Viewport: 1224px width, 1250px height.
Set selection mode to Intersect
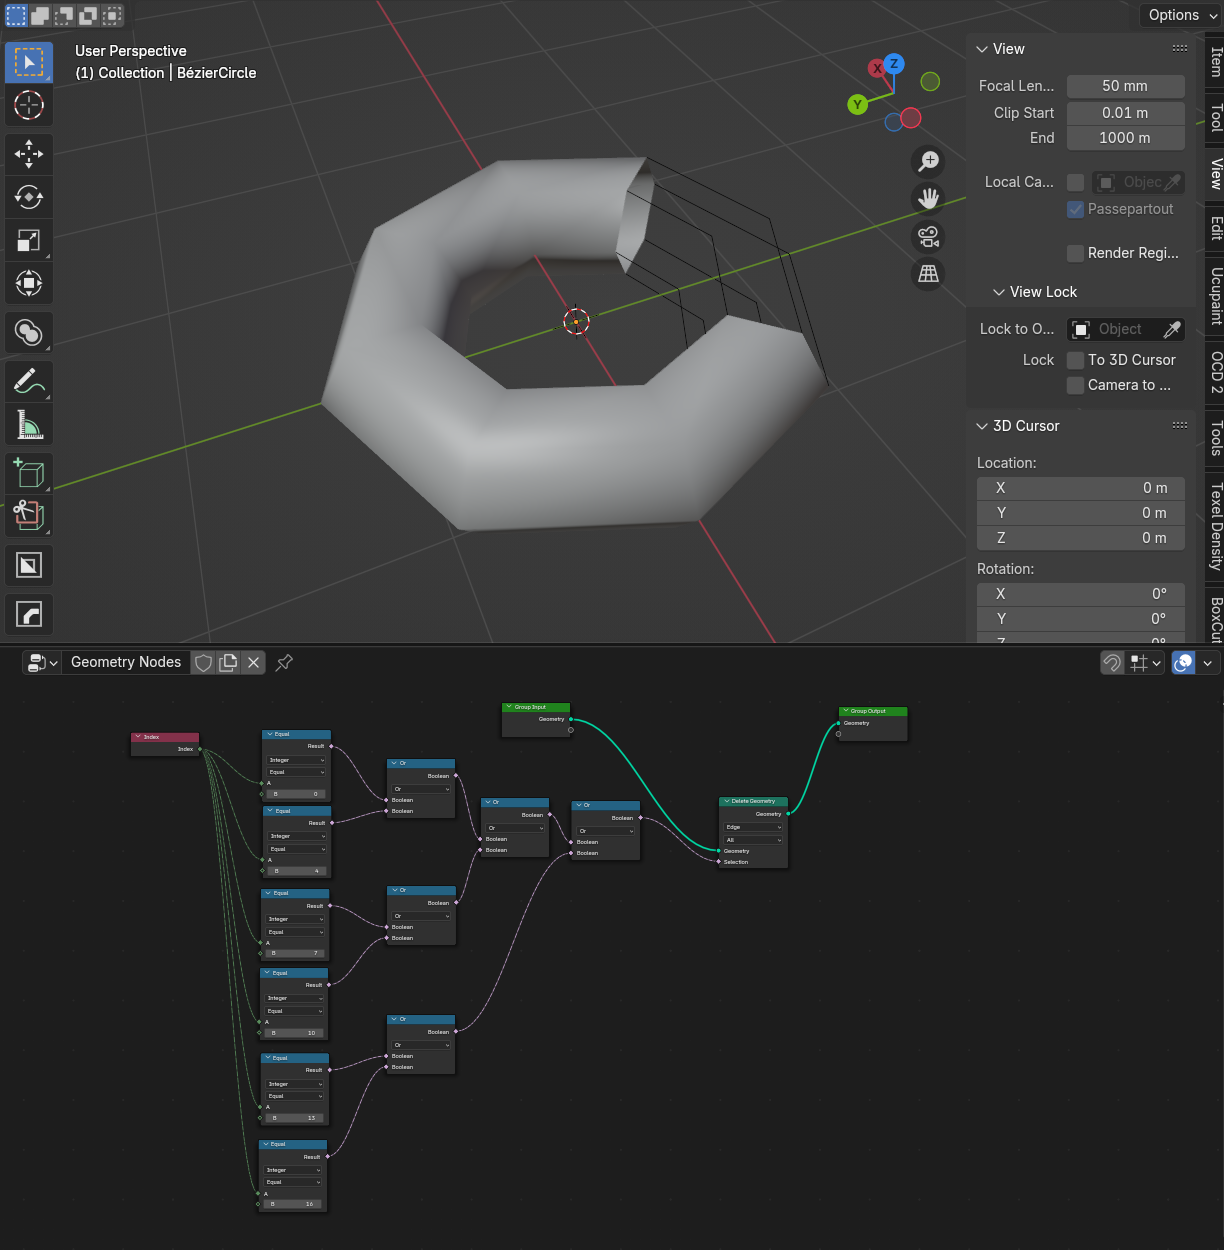tap(113, 15)
